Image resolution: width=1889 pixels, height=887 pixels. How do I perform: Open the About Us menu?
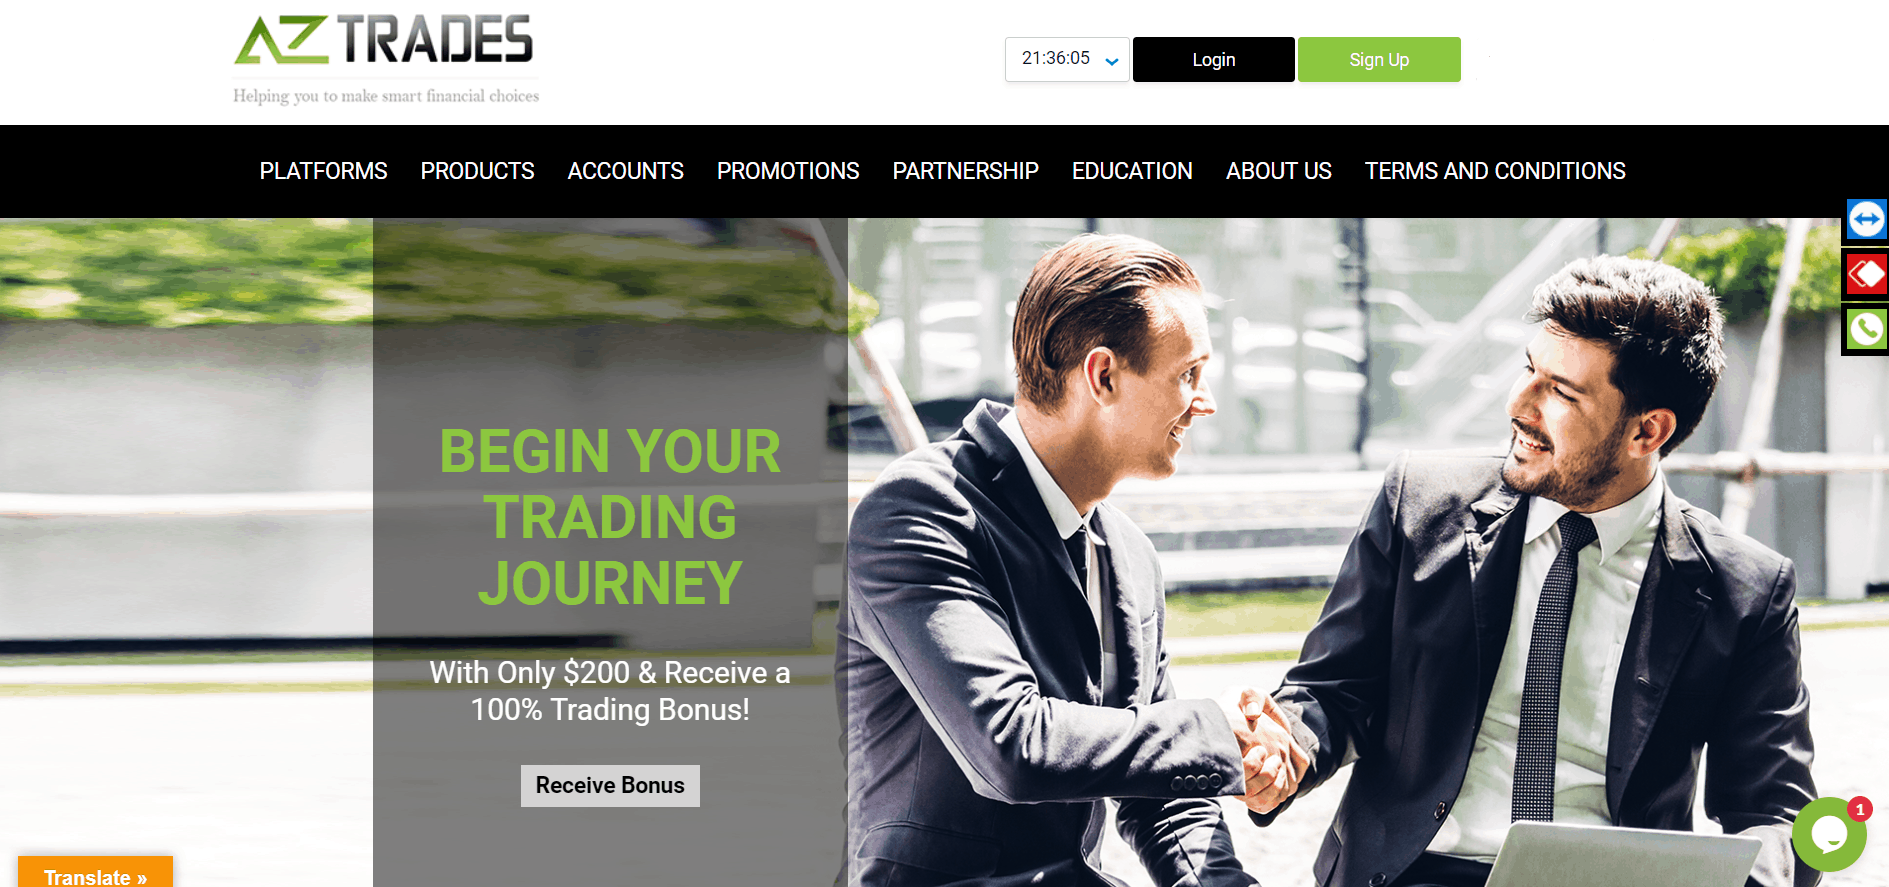click(x=1279, y=171)
